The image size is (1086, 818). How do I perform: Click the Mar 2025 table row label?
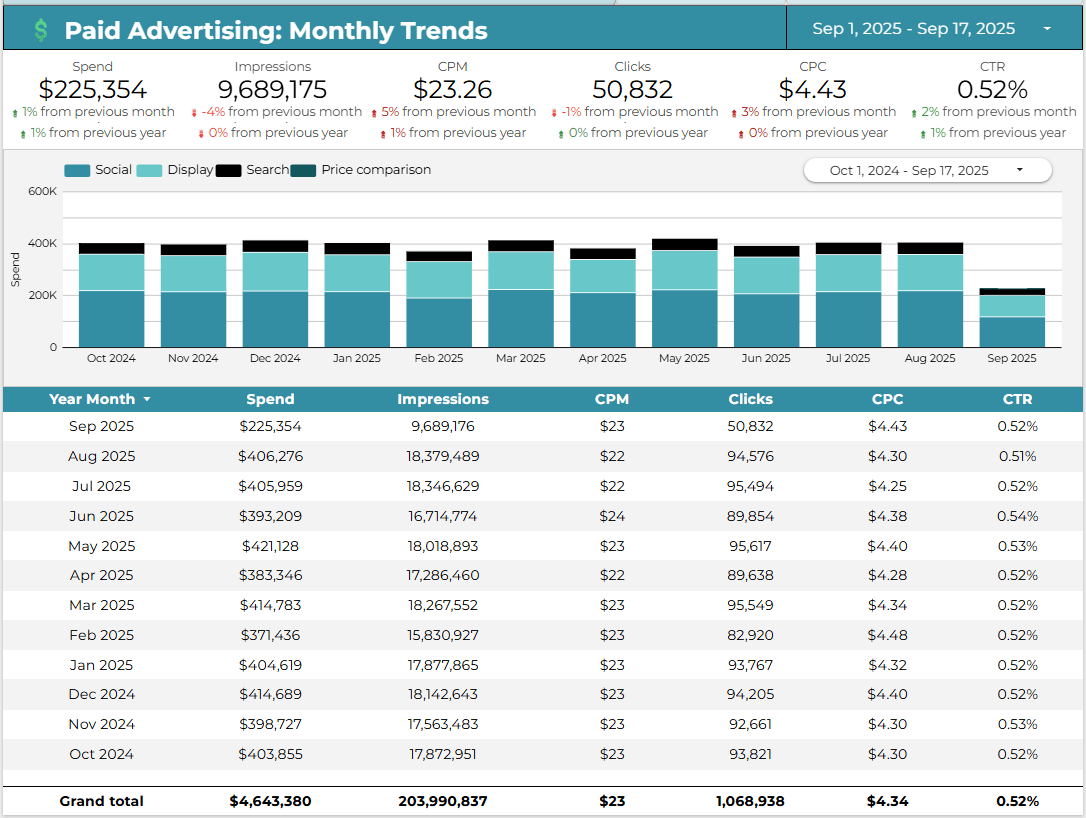point(101,605)
